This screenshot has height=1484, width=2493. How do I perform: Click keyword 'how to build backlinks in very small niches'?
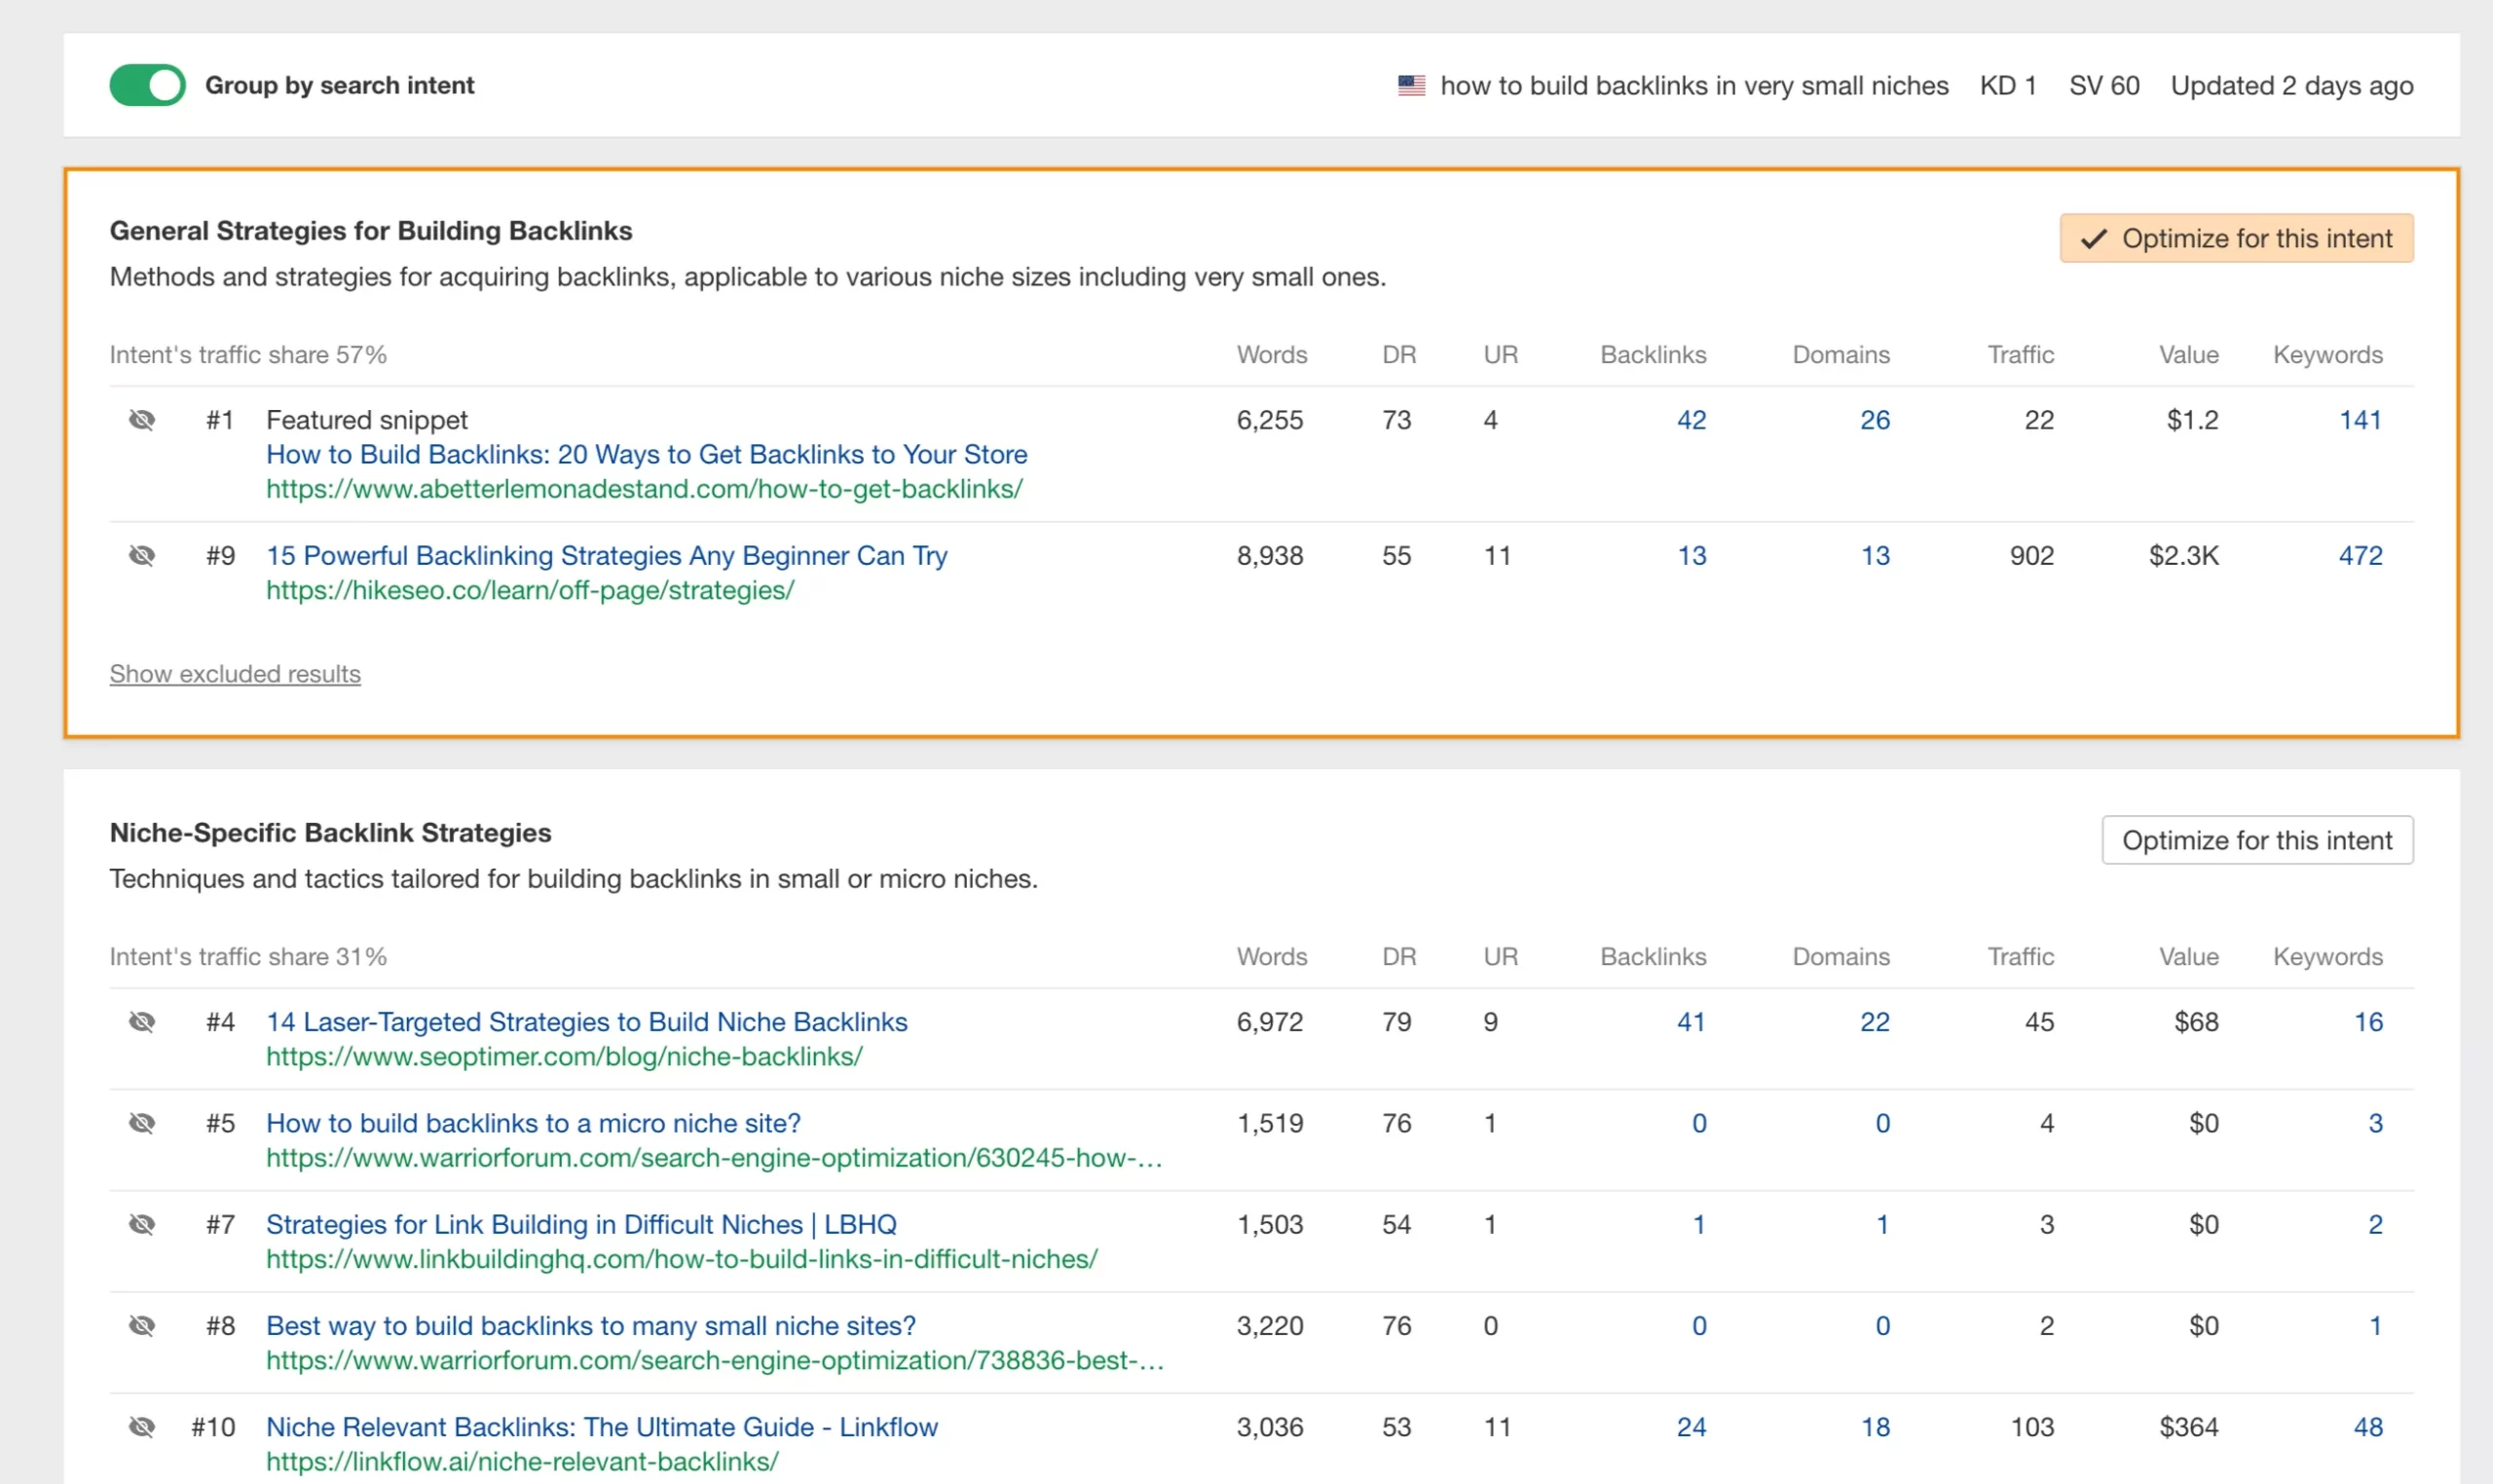click(1694, 86)
